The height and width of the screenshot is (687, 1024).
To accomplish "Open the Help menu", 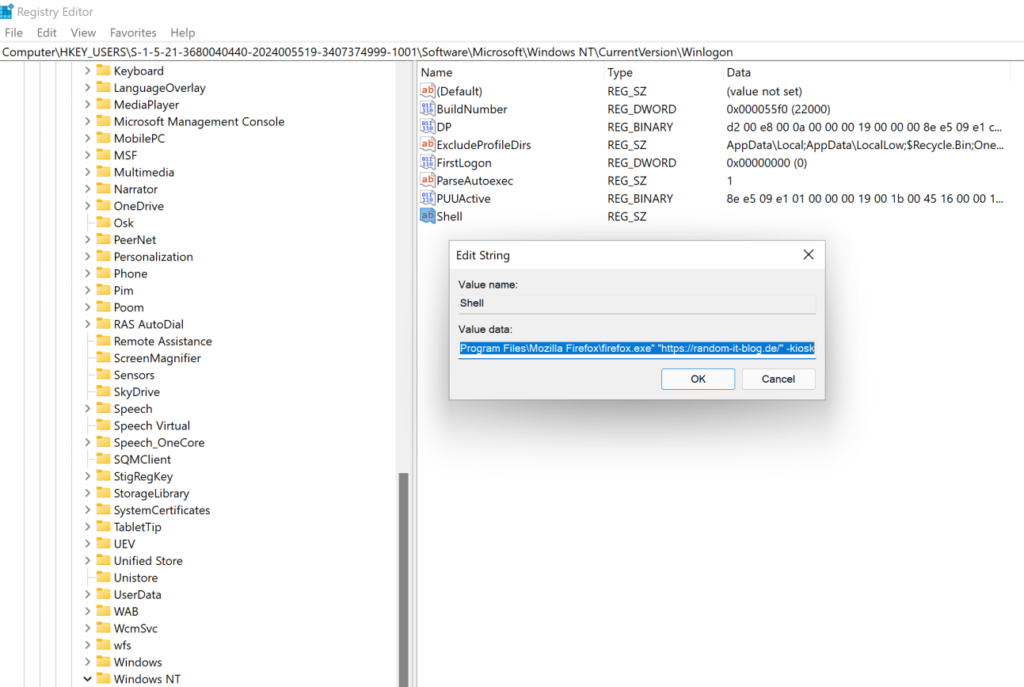I will pyautogui.click(x=183, y=33).
